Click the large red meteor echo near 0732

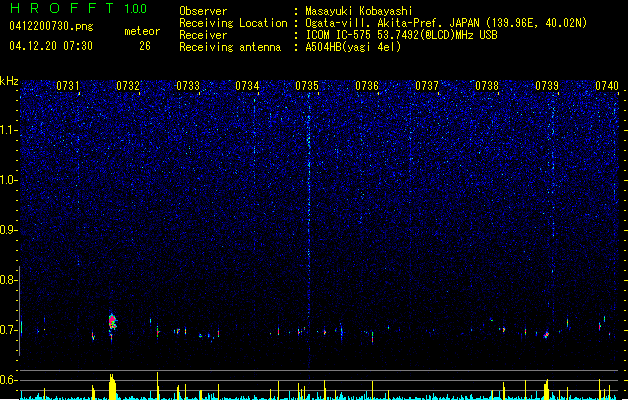112,322
